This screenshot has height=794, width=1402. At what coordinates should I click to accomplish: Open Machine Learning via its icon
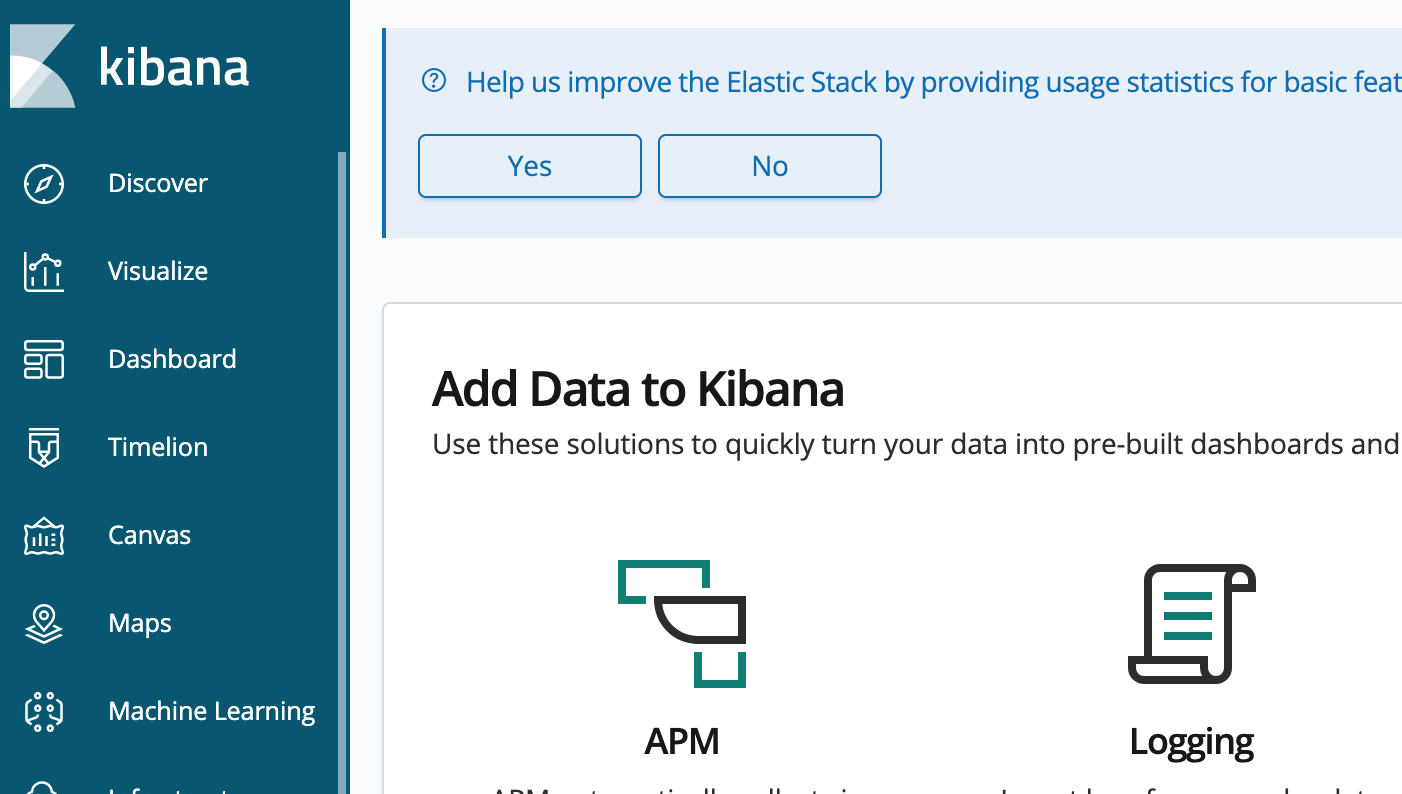point(44,712)
